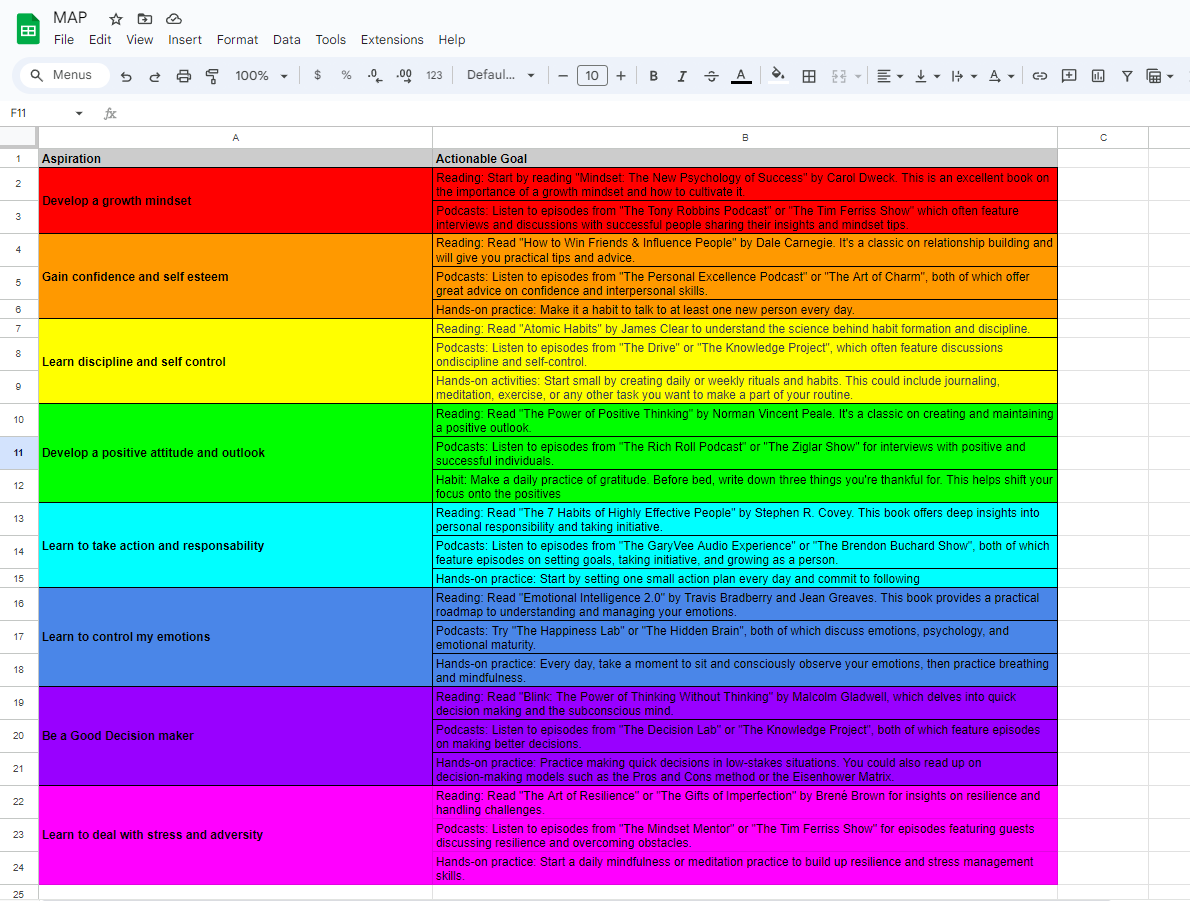Open the zoom 100% dropdown

click(x=261, y=76)
